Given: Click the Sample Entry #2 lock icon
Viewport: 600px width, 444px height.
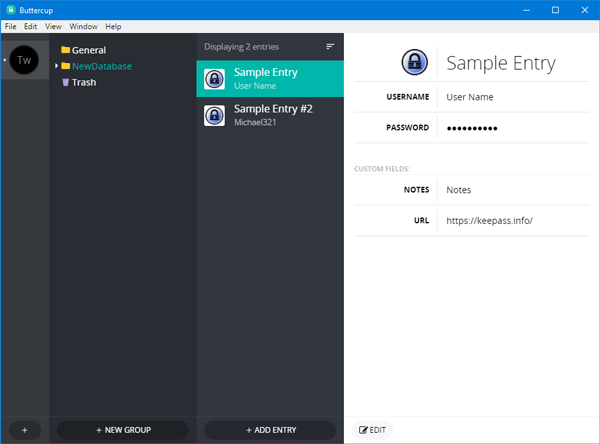Looking at the screenshot, I should click(x=214, y=115).
